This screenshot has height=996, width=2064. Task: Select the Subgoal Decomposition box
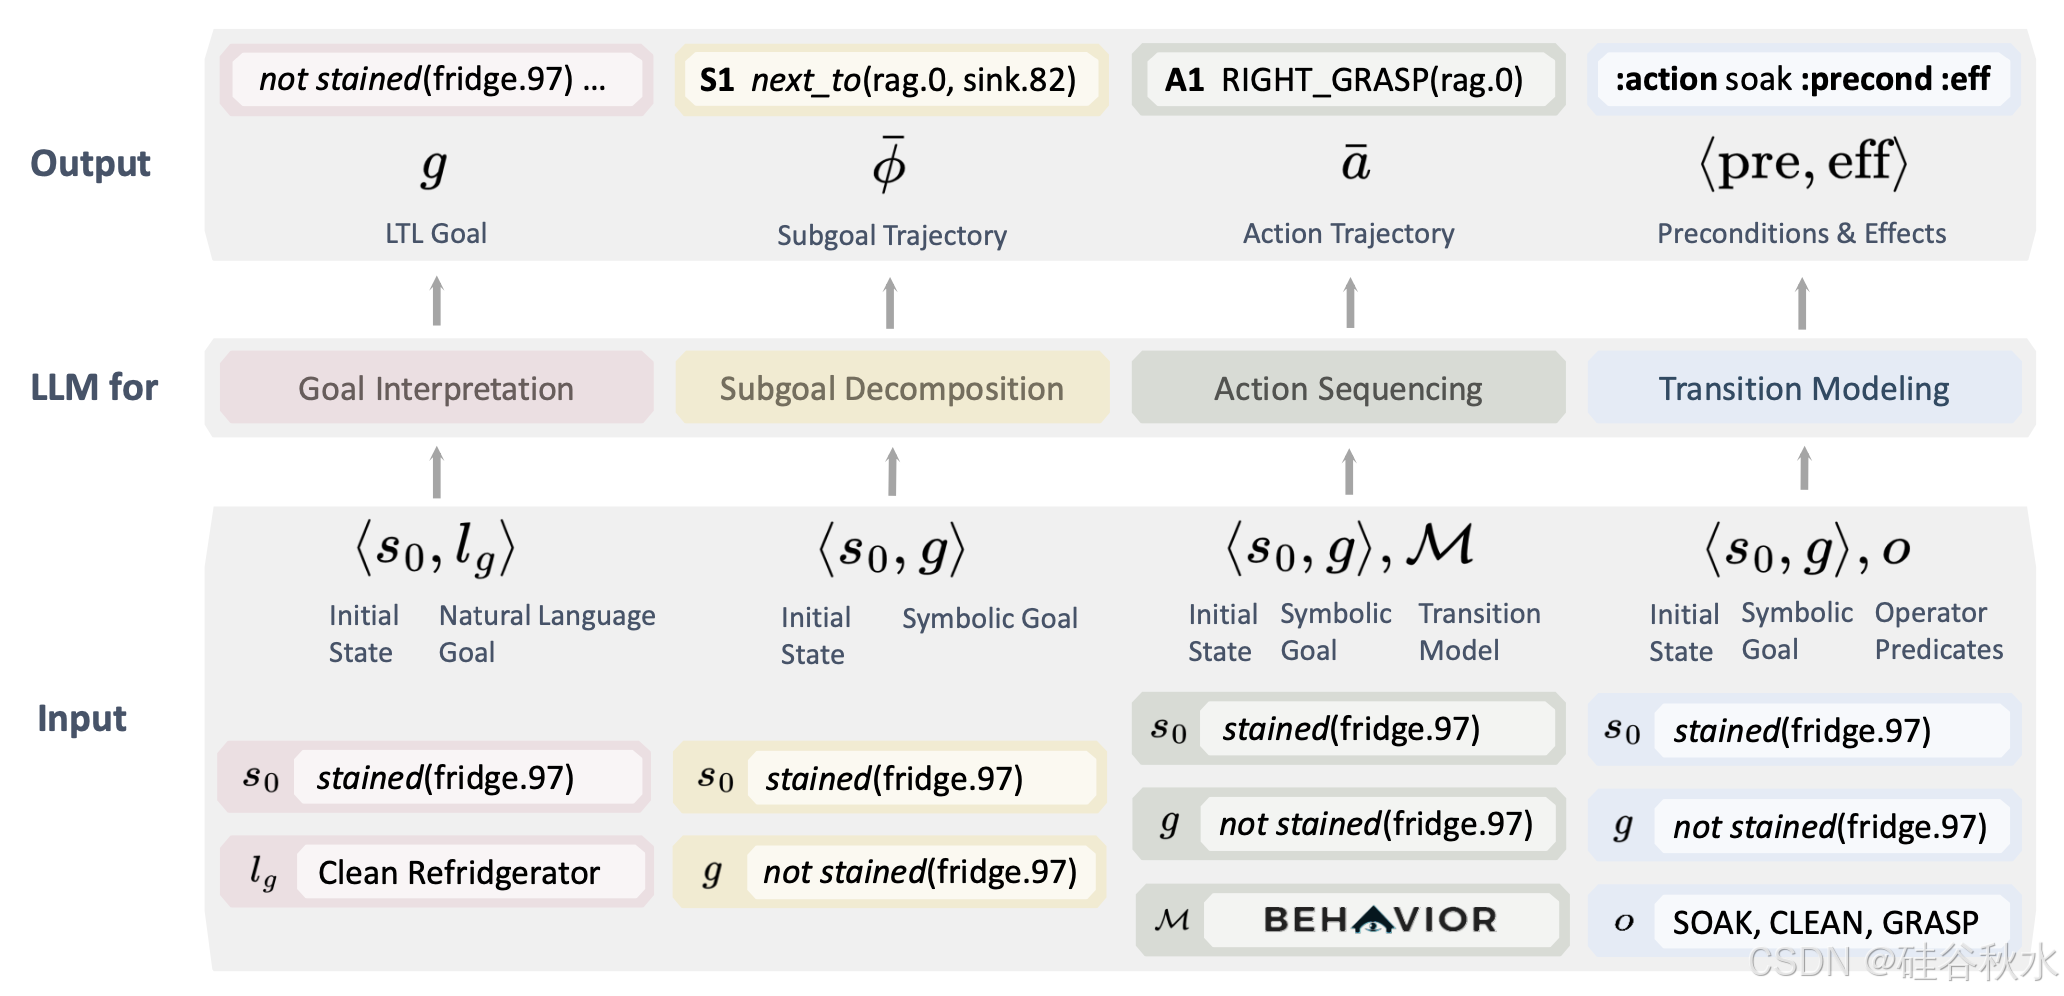click(891, 388)
